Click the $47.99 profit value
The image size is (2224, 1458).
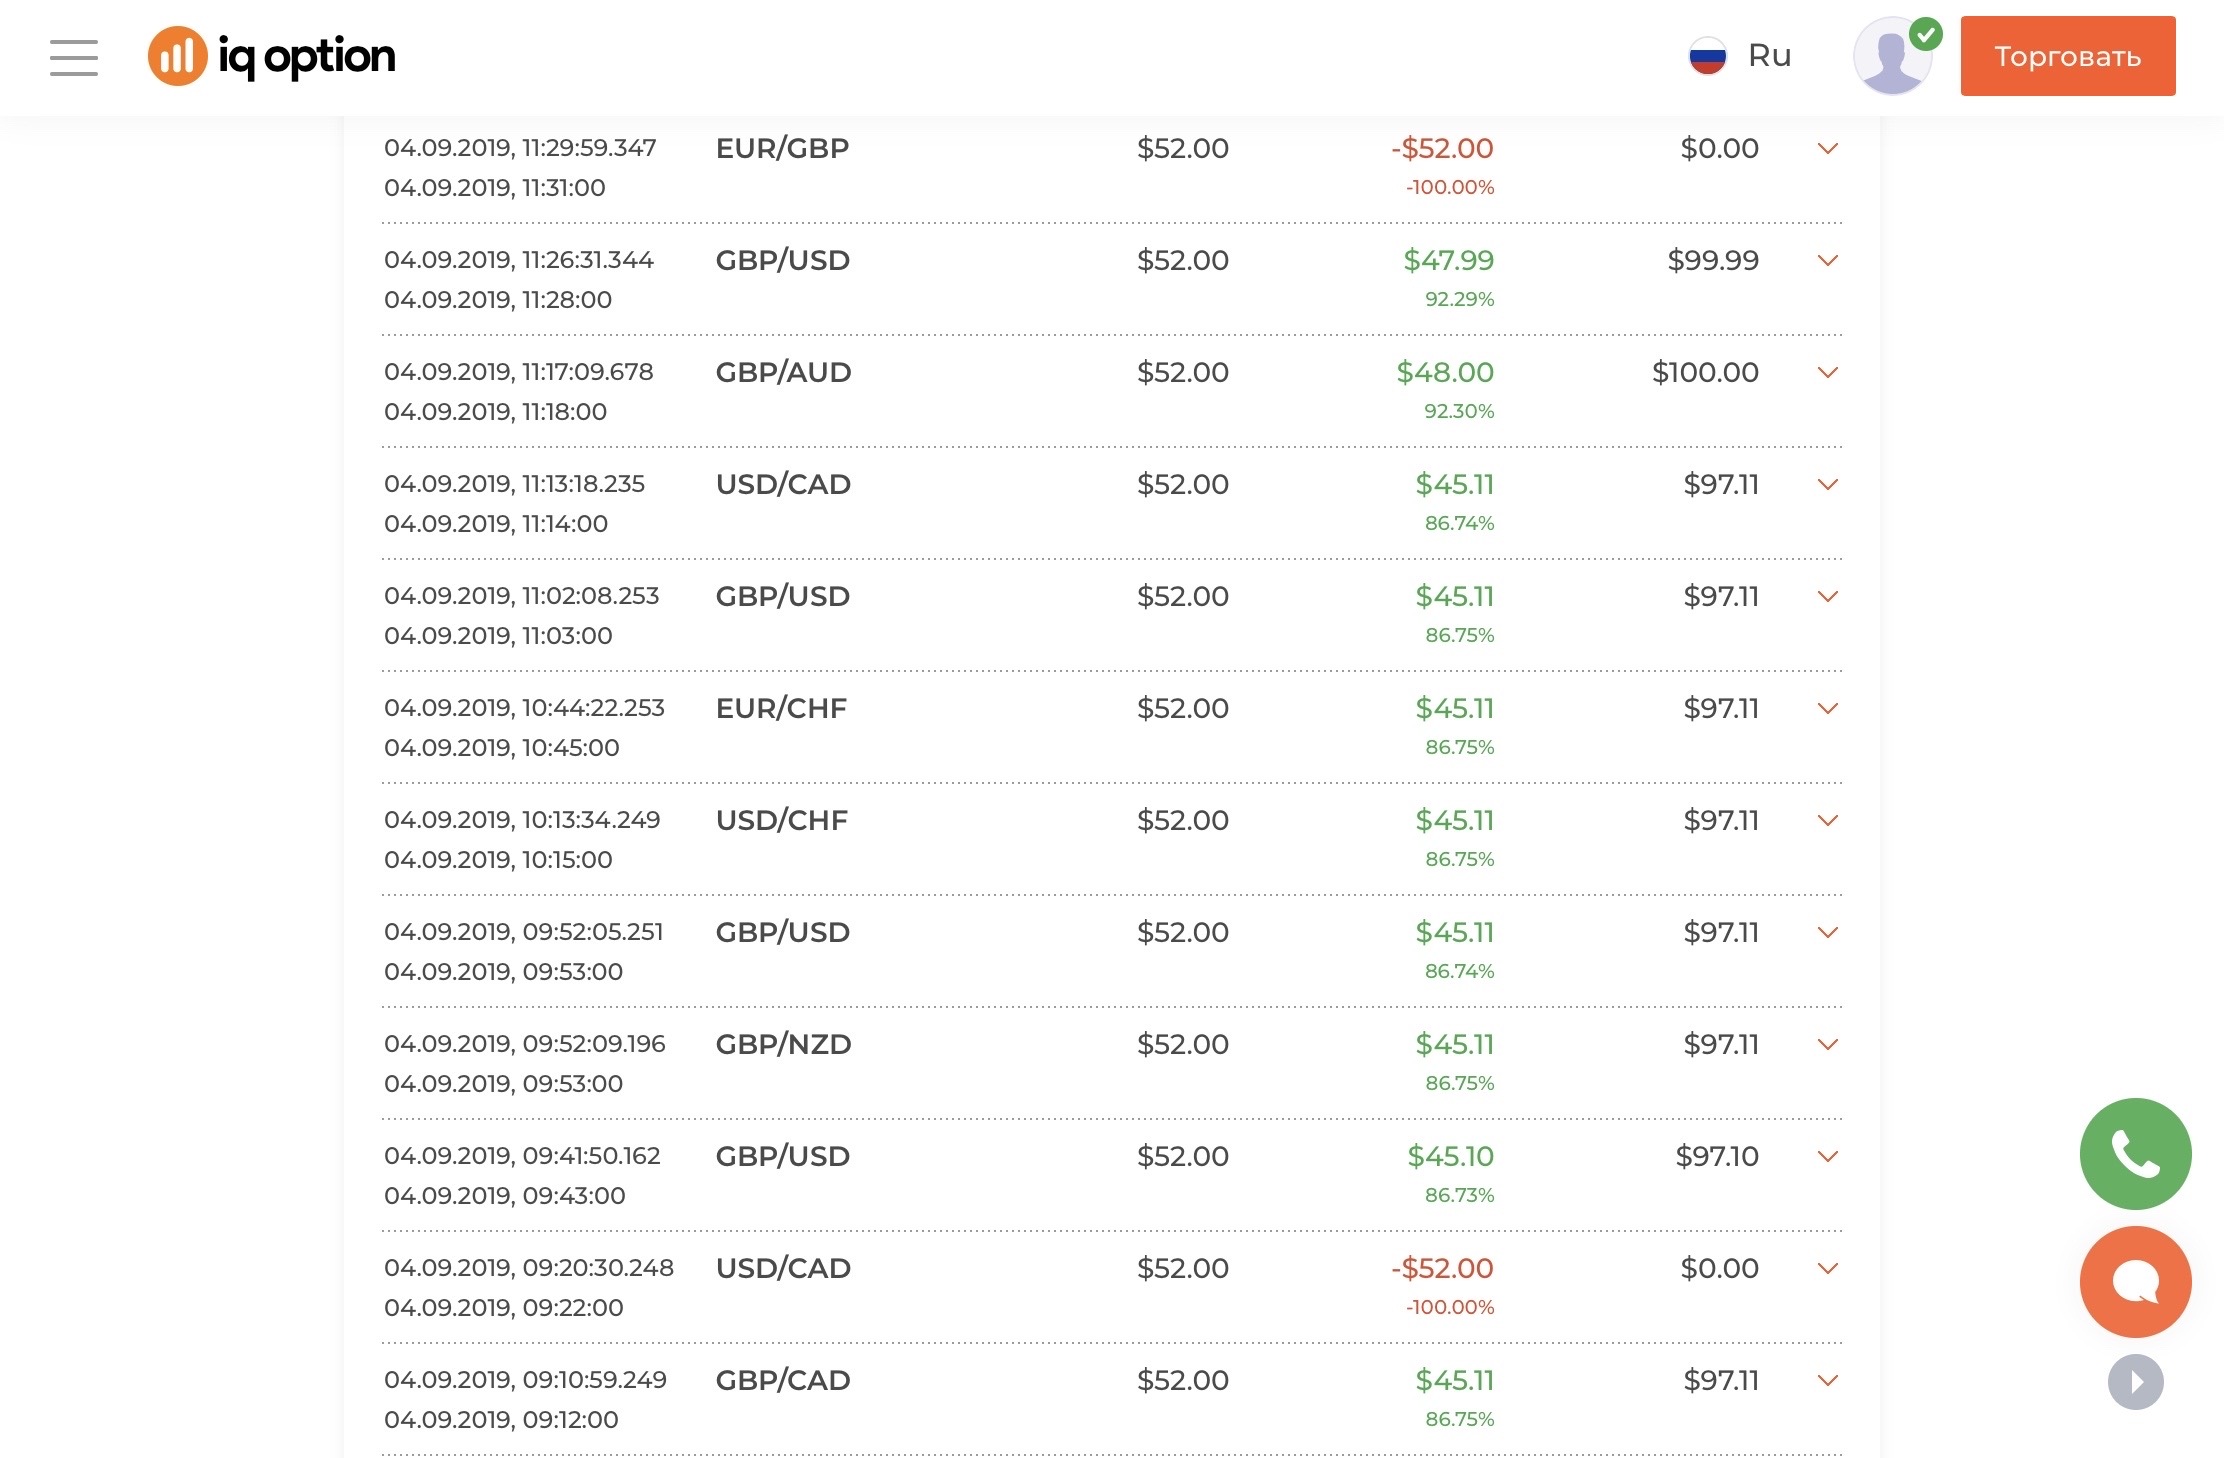1447,261
